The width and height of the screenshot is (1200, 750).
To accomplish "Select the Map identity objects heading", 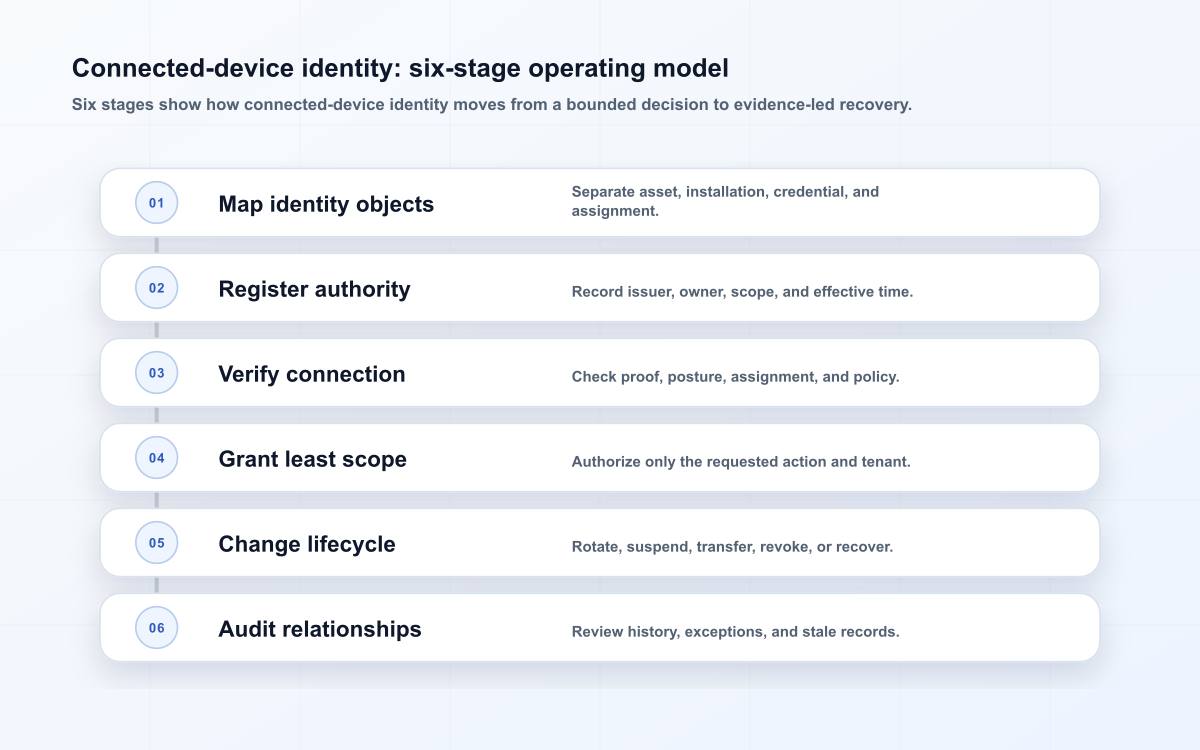I will (x=326, y=204).
